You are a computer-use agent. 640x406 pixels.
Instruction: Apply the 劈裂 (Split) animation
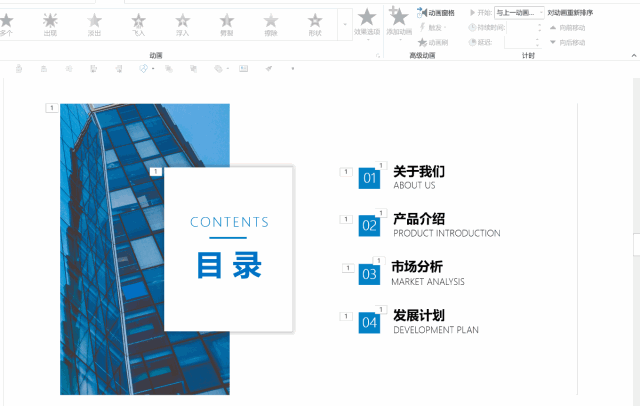pos(227,24)
